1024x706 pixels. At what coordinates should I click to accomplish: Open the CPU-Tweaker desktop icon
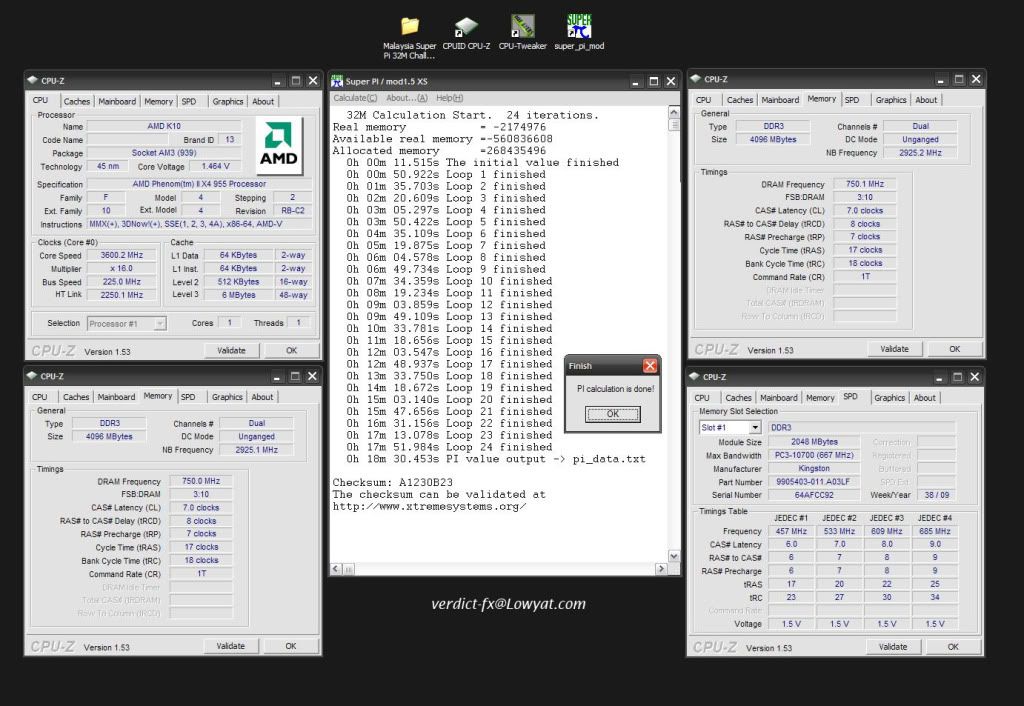(x=522, y=27)
